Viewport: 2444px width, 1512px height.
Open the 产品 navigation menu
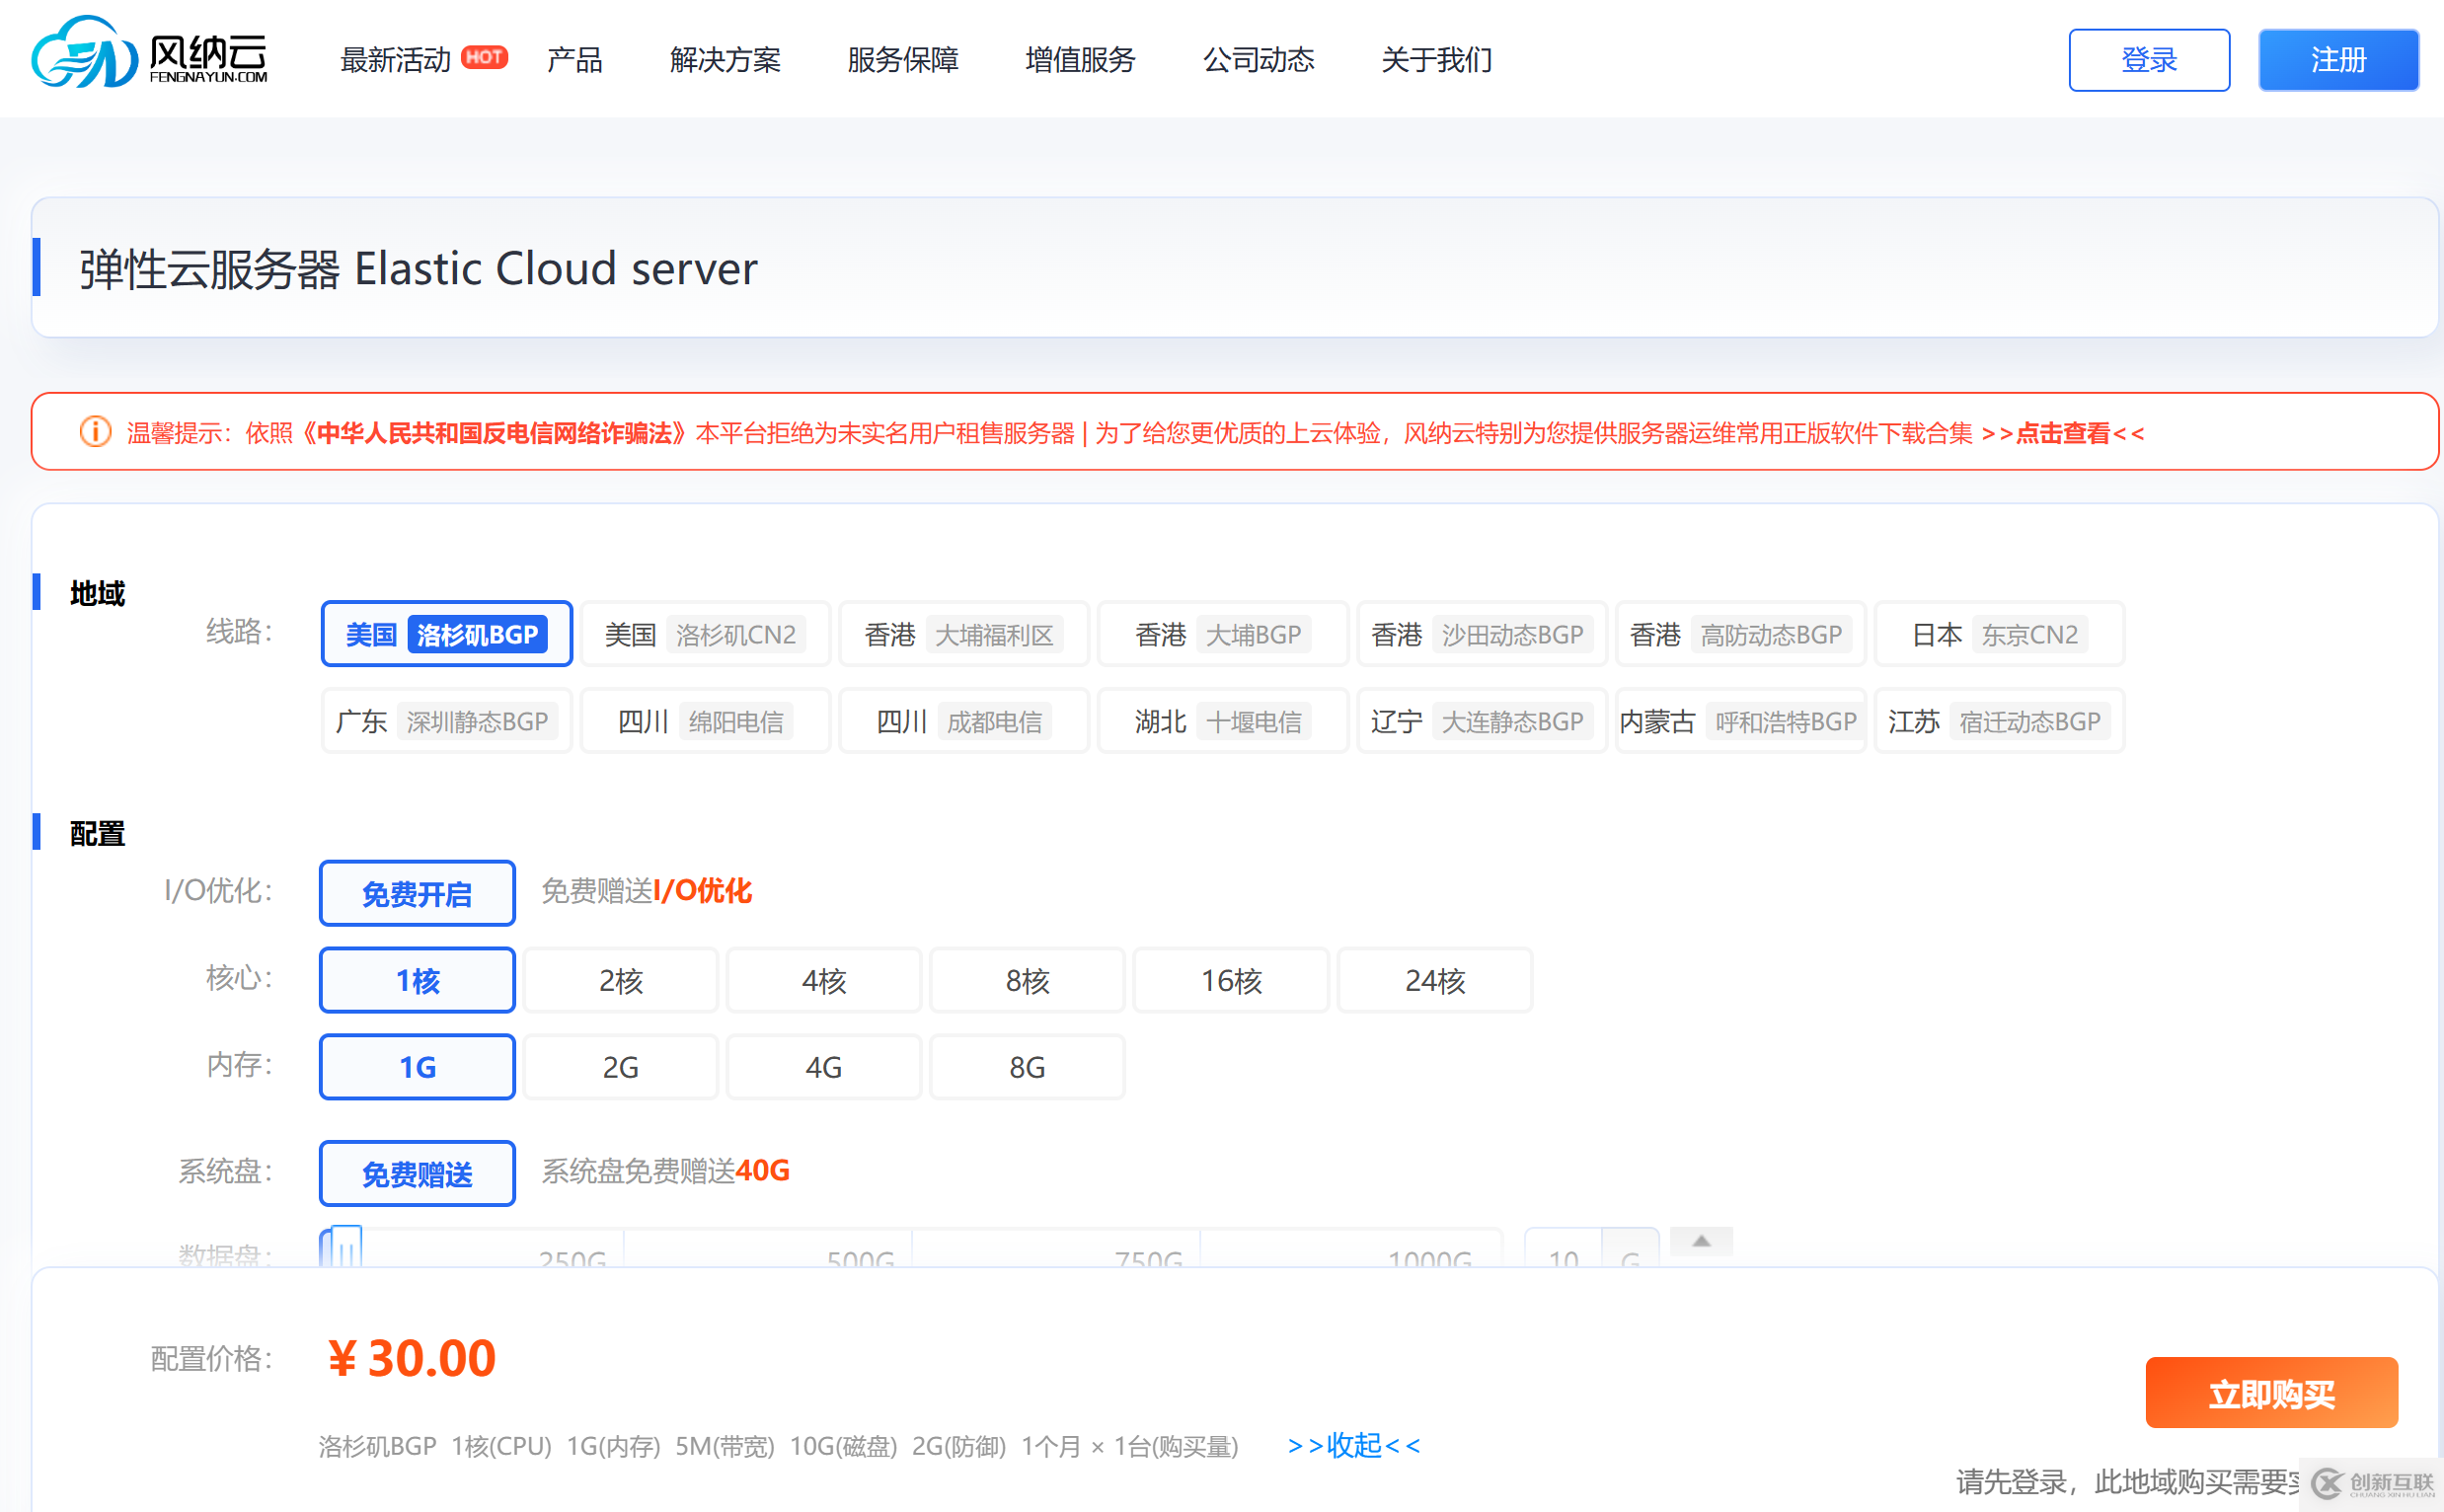pyautogui.click(x=574, y=60)
